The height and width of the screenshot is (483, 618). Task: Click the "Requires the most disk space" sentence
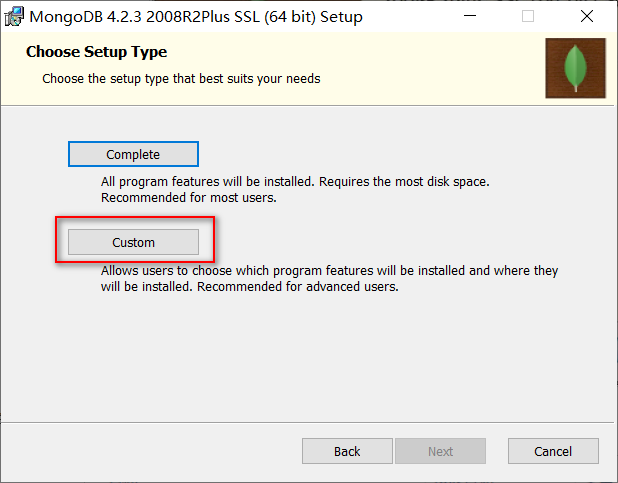click(404, 182)
